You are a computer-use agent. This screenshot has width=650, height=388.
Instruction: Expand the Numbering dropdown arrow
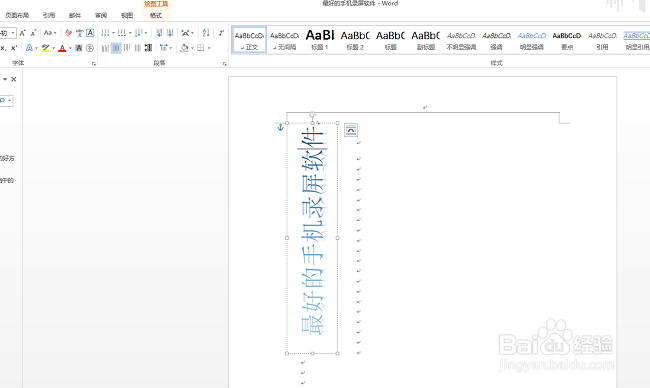tap(129, 33)
